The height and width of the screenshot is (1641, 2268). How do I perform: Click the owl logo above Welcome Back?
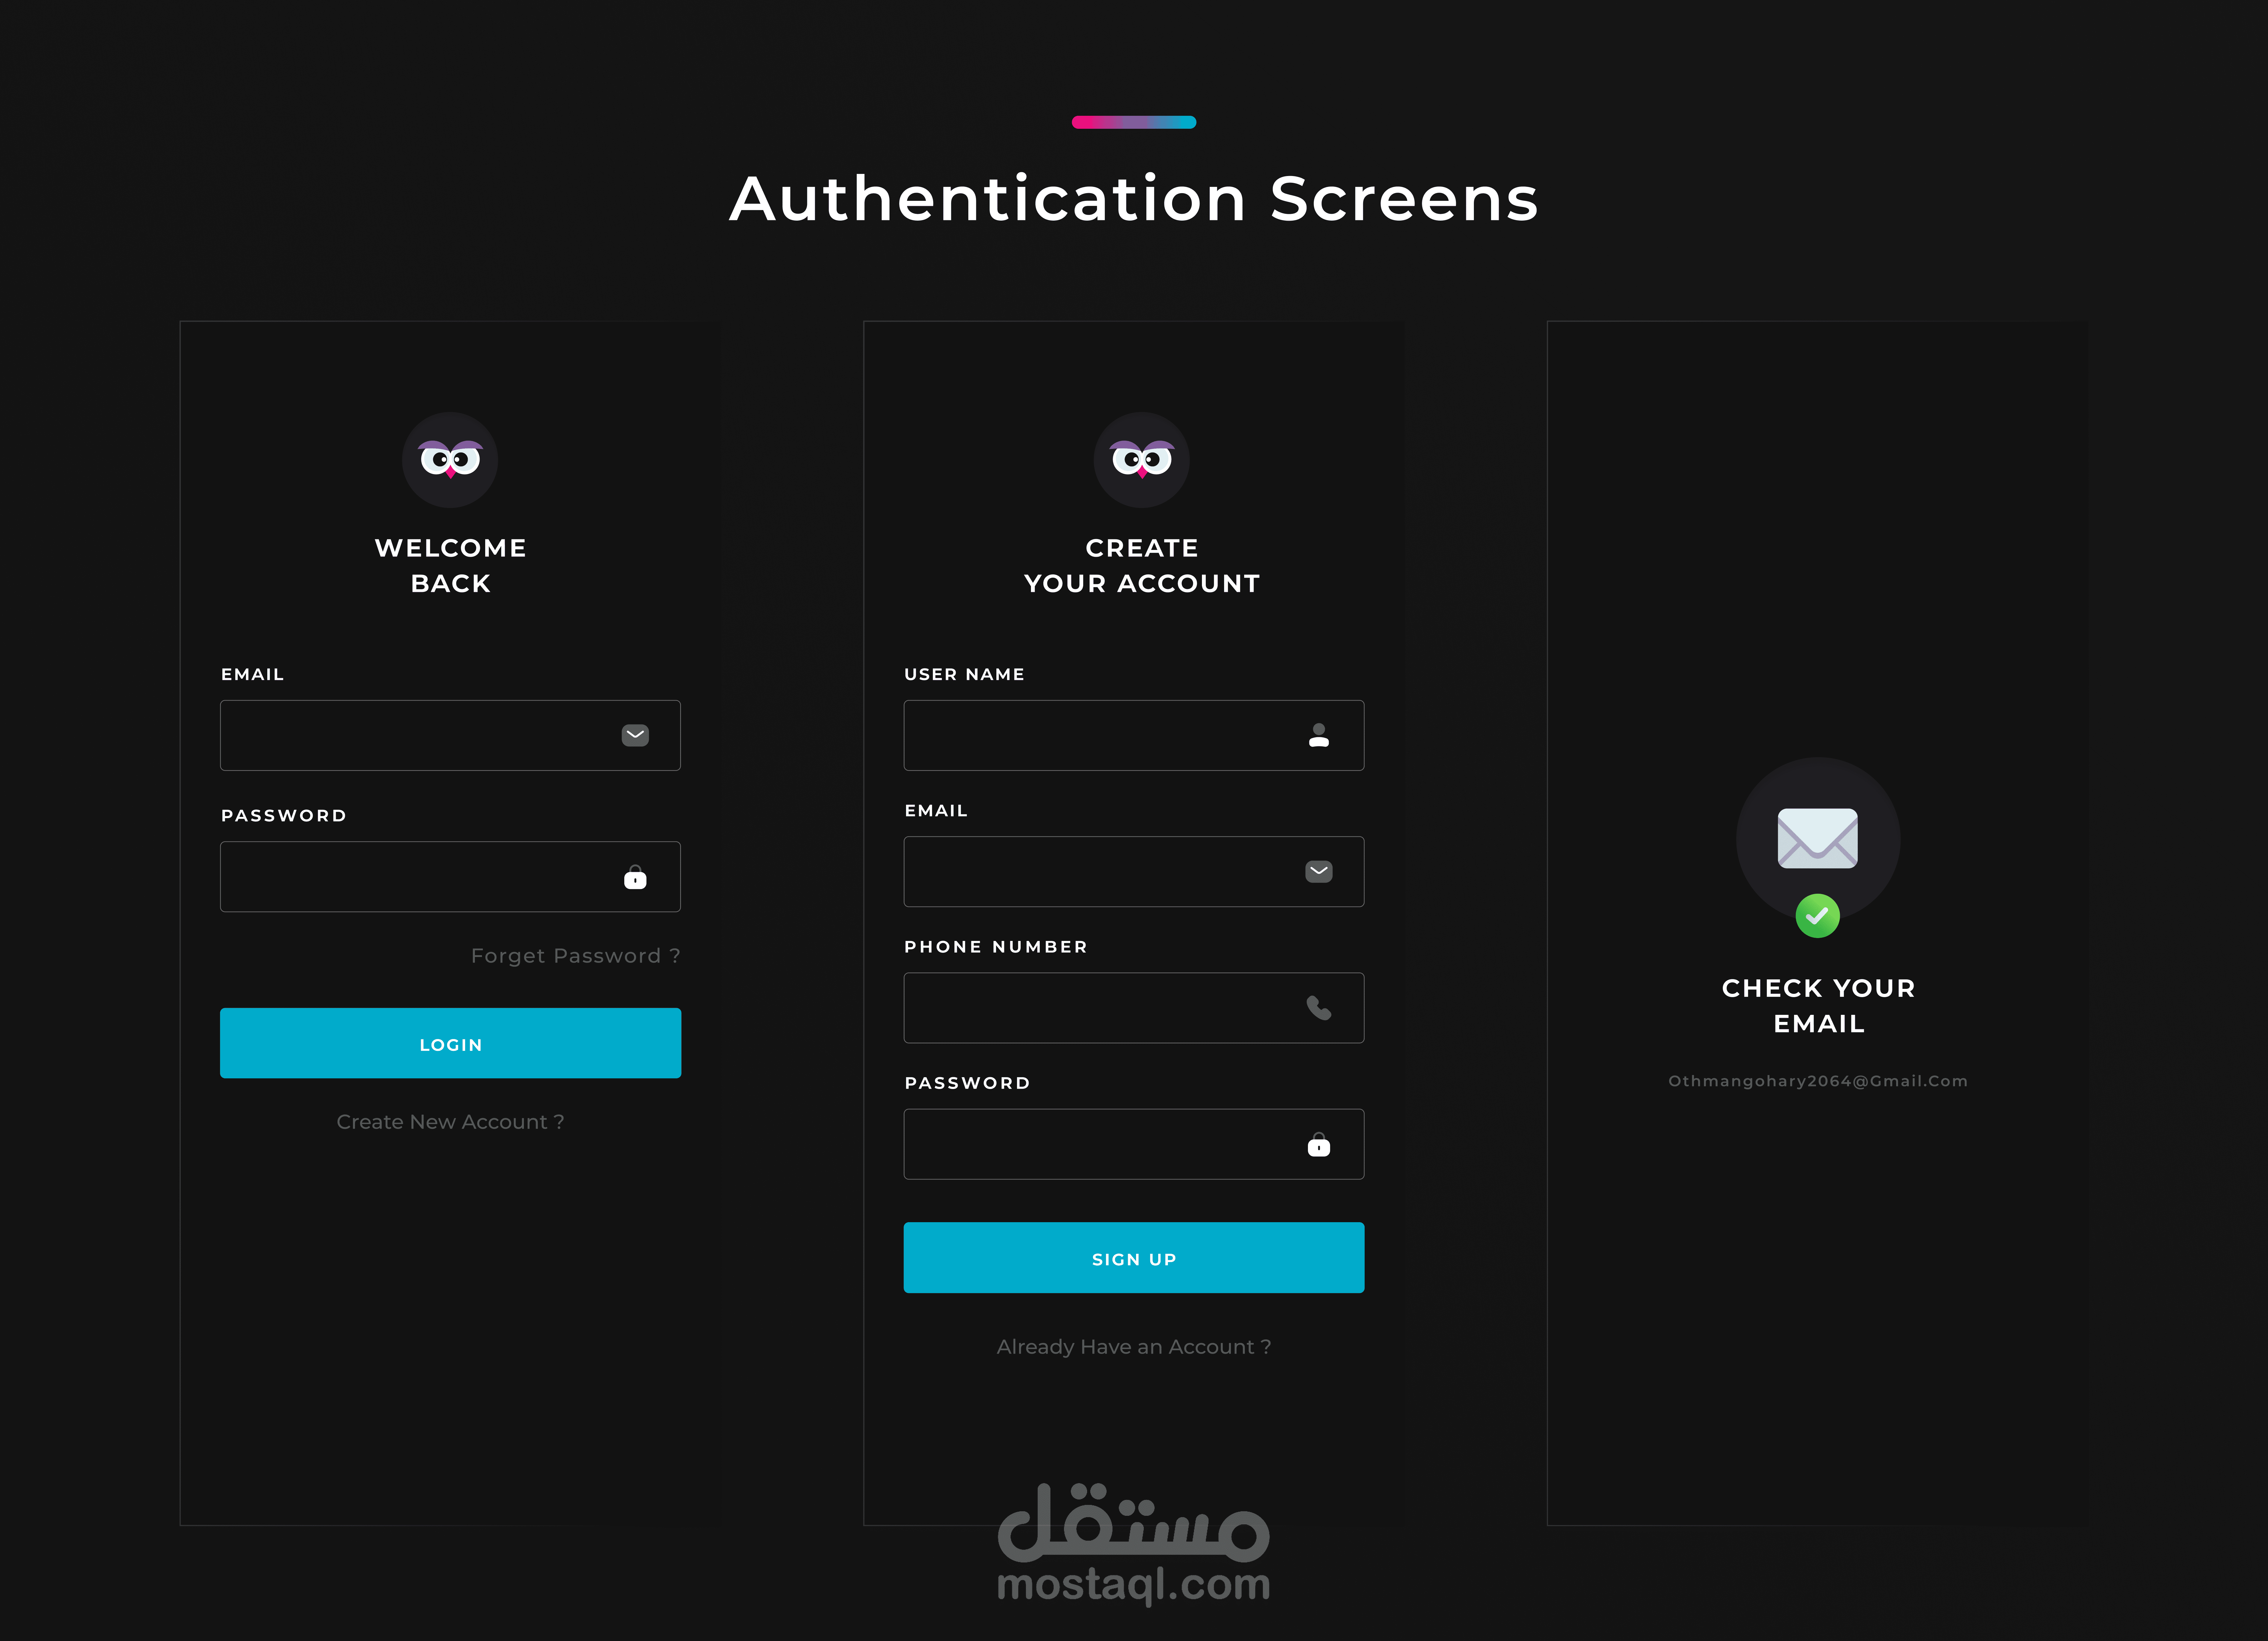450,460
